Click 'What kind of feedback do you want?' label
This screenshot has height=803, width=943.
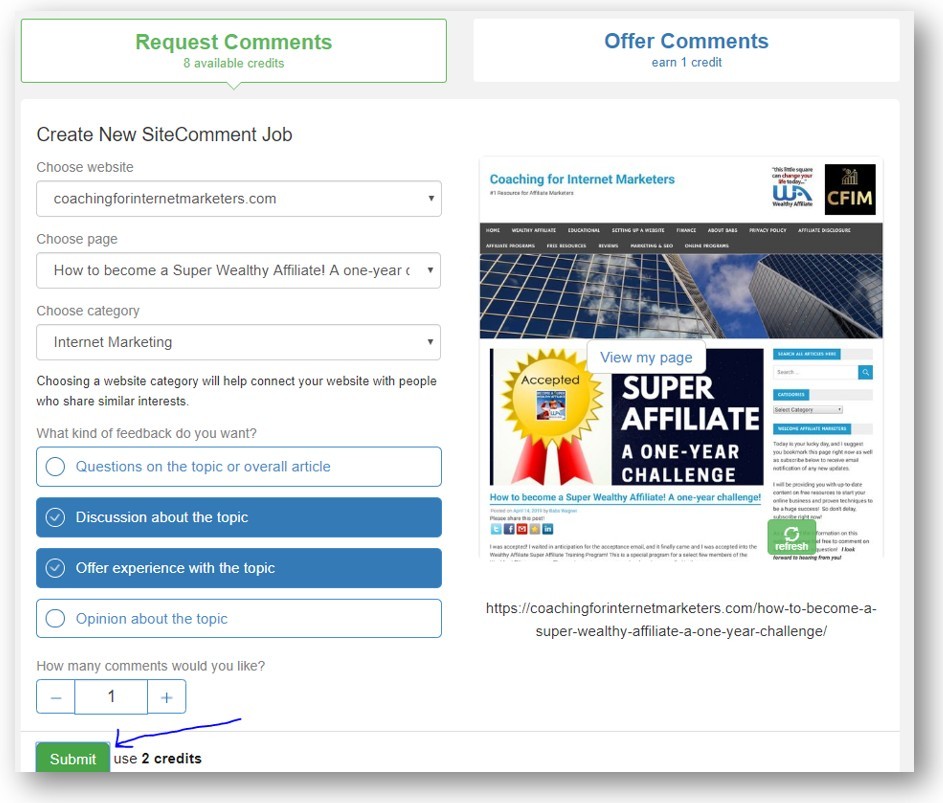click(x=146, y=434)
